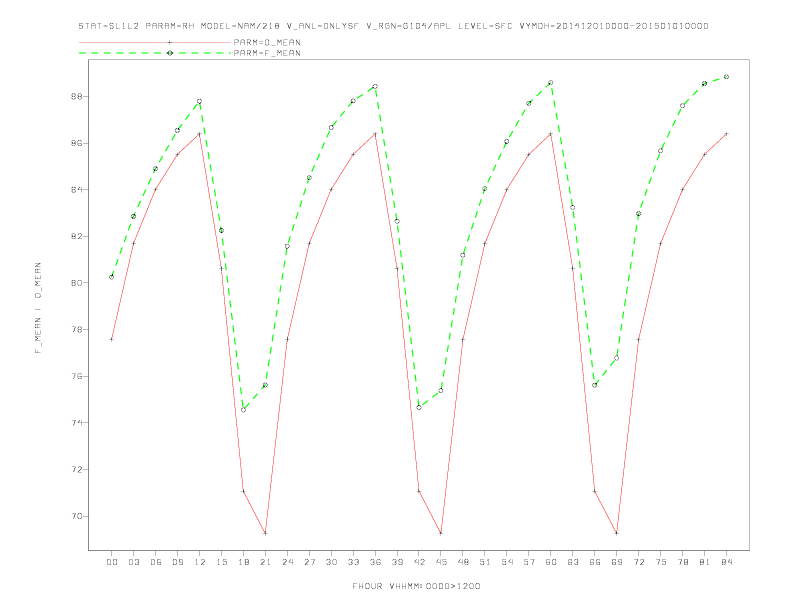Click x-axis tick label 42
Viewport: 792px width, 612px height.
[419, 562]
